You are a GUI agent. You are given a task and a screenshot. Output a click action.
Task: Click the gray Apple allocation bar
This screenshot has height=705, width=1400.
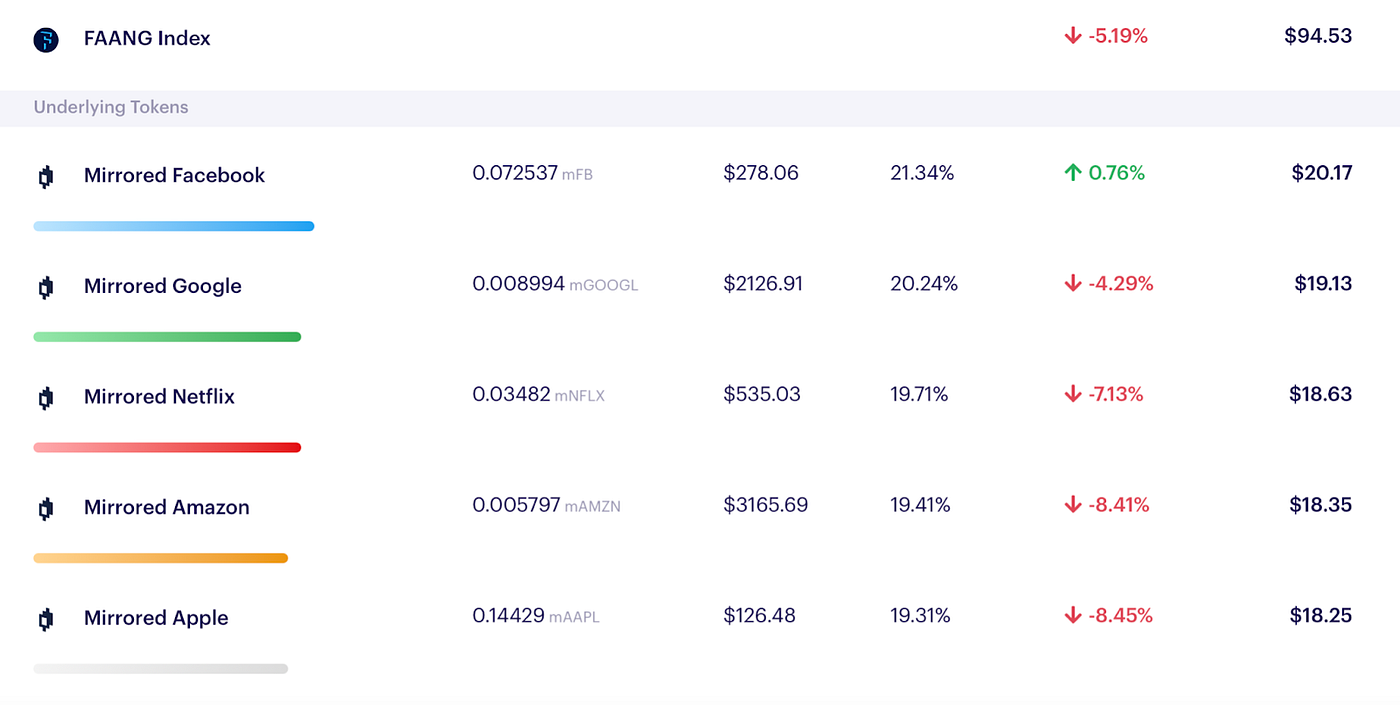(x=160, y=668)
